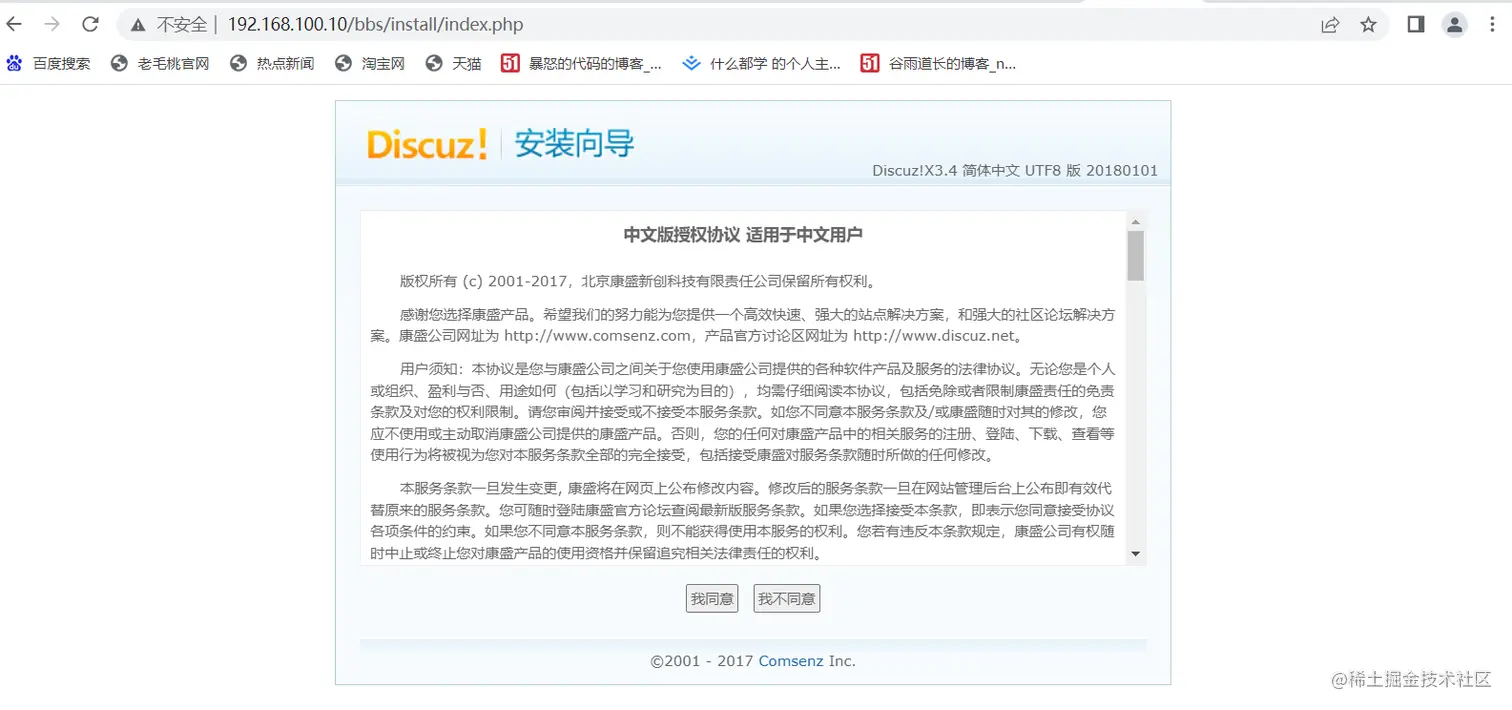
Task: Click the not-secure warning triangle icon
Action: click(138, 24)
